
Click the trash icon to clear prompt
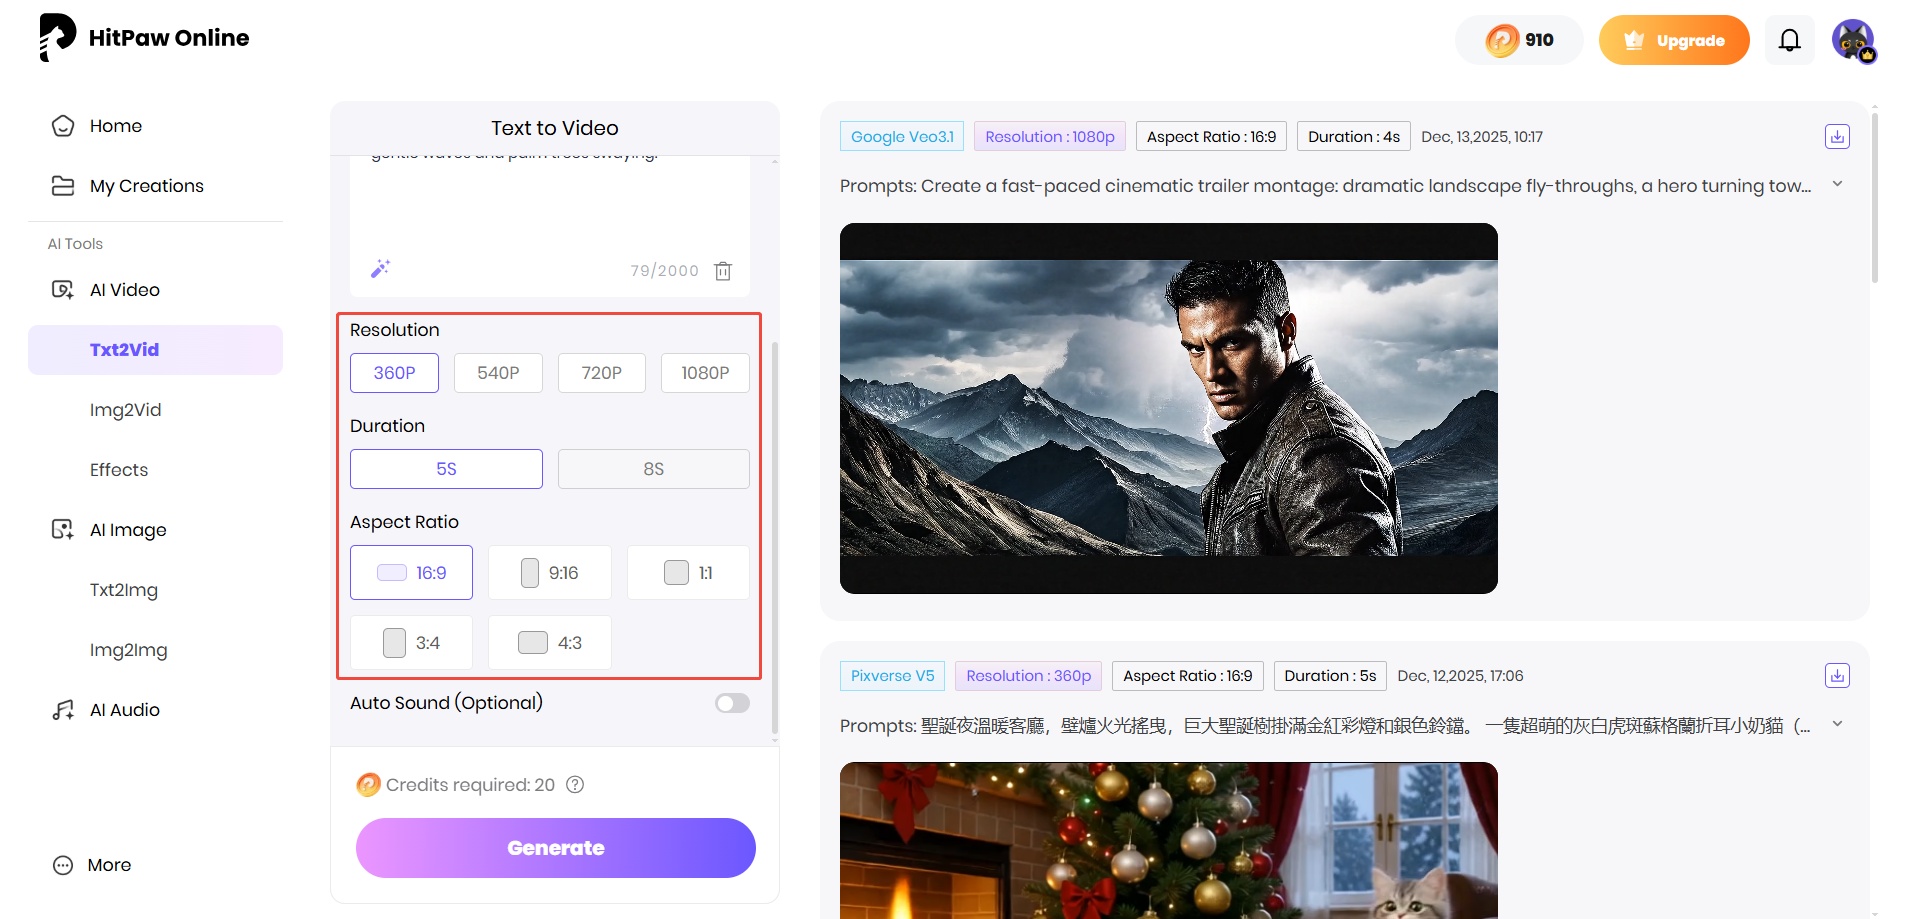point(723,271)
